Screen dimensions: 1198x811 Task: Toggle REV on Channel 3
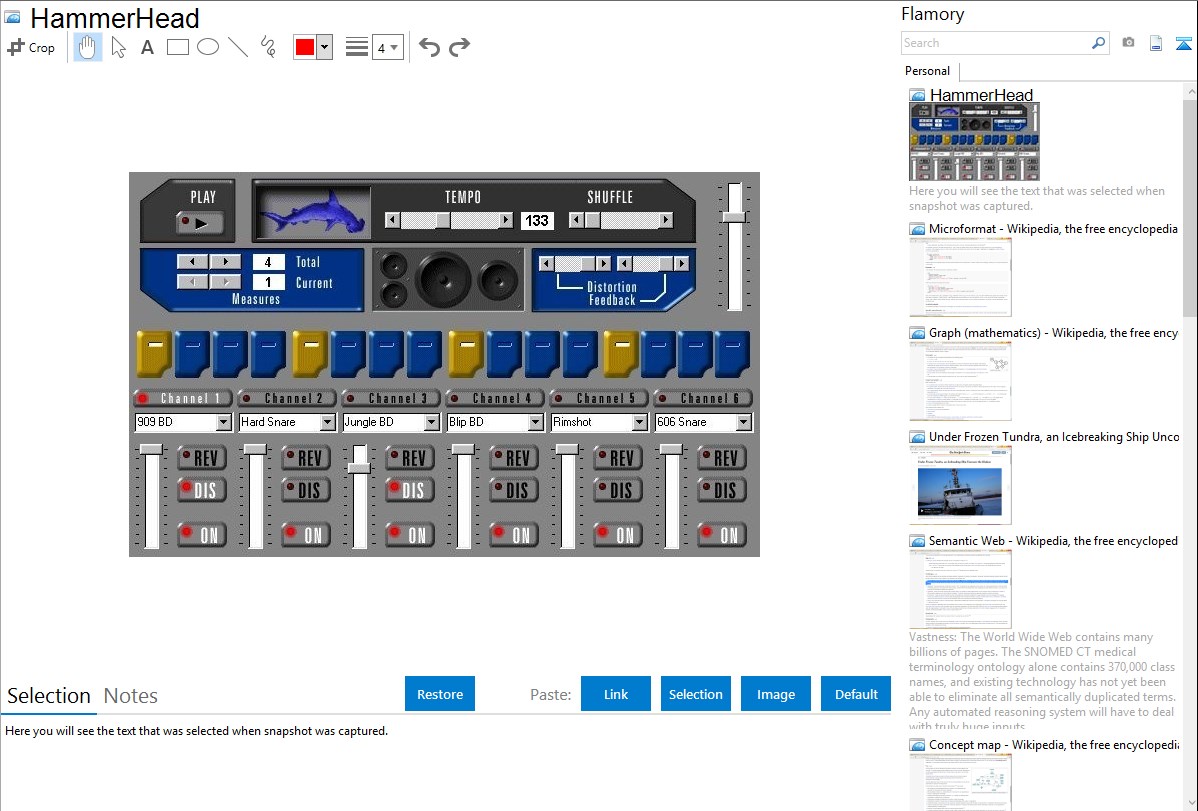[x=409, y=458]
